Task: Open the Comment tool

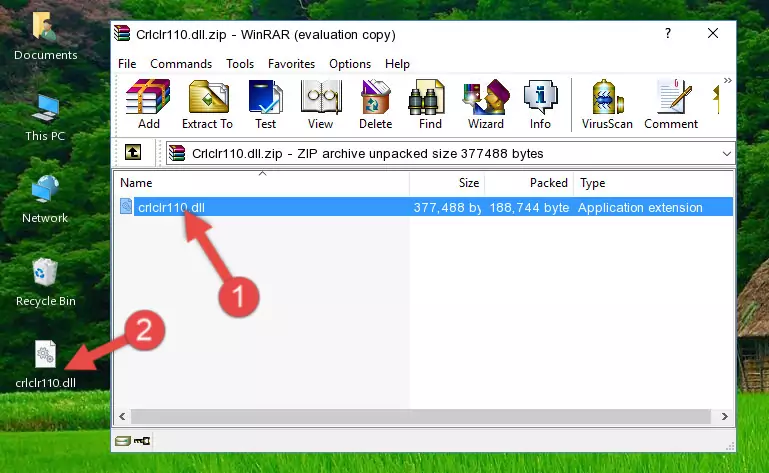Action: (671, 105)
